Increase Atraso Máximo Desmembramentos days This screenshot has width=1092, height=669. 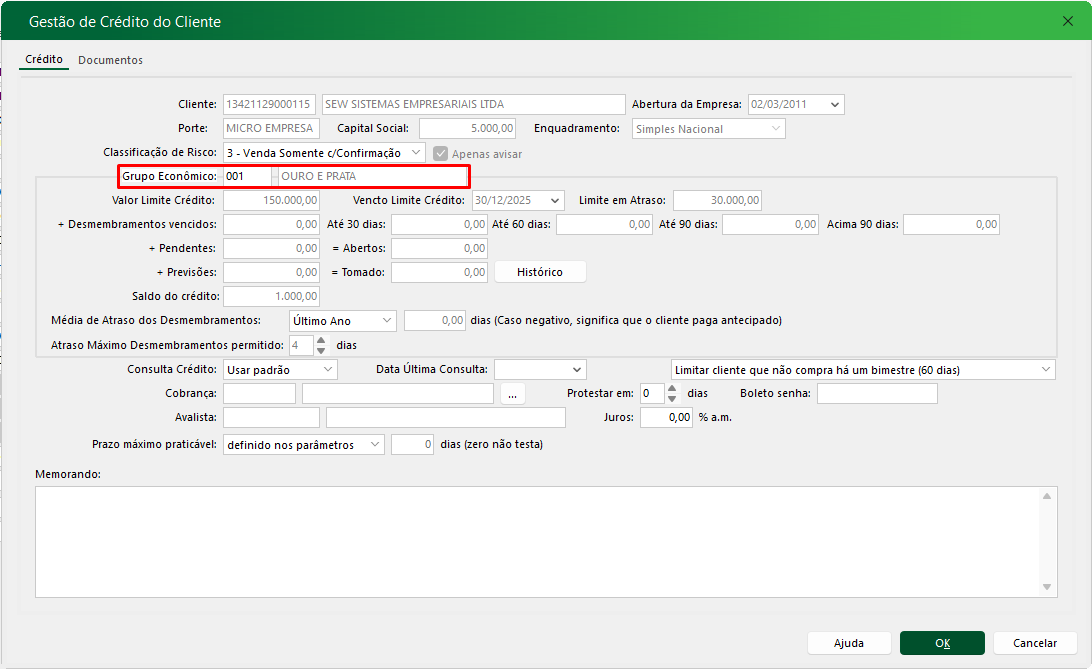(321, 340)
